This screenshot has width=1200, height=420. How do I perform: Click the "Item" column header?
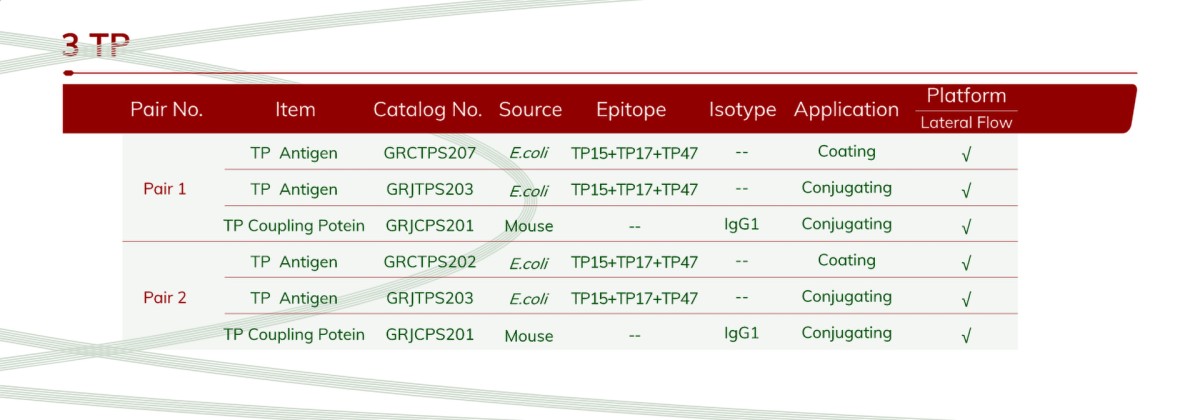295,110
